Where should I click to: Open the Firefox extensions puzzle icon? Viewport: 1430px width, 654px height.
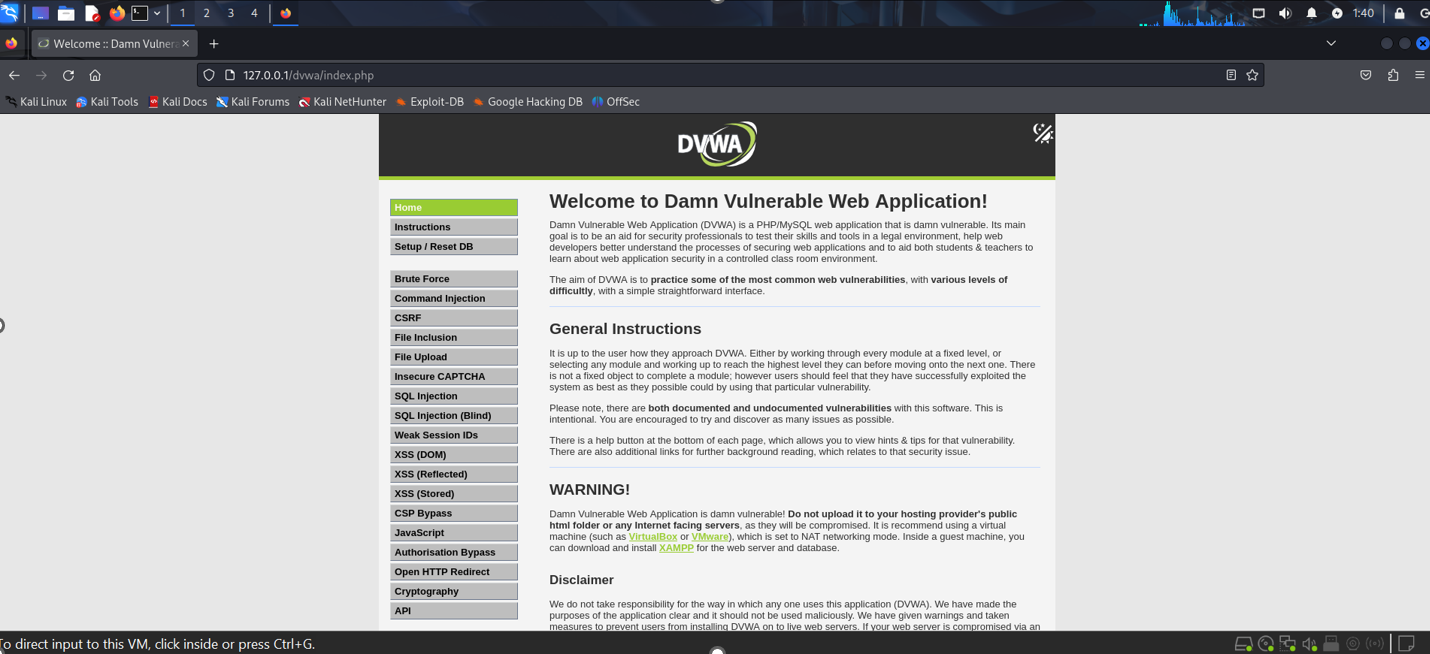(1393, 75)
